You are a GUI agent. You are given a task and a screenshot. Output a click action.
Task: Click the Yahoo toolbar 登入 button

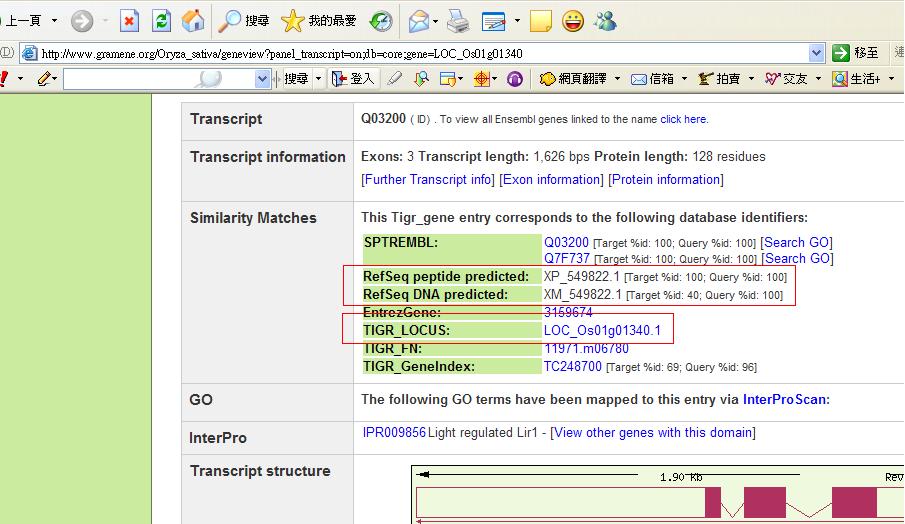[352, 78]
